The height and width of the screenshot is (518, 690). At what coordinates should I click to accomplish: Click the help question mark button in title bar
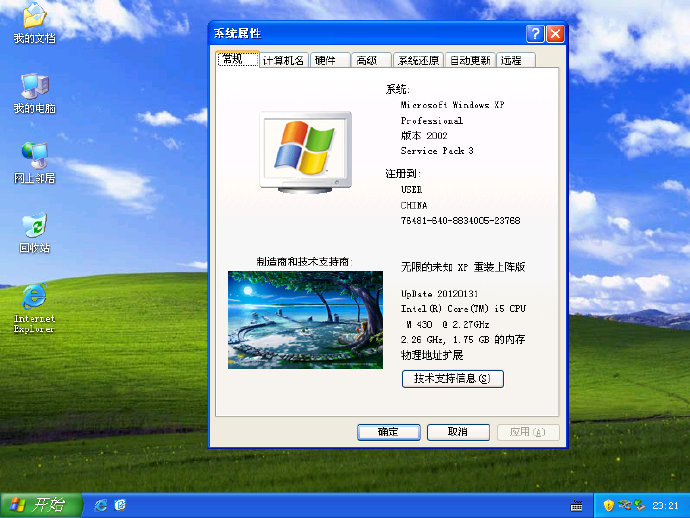coord(535,34)
